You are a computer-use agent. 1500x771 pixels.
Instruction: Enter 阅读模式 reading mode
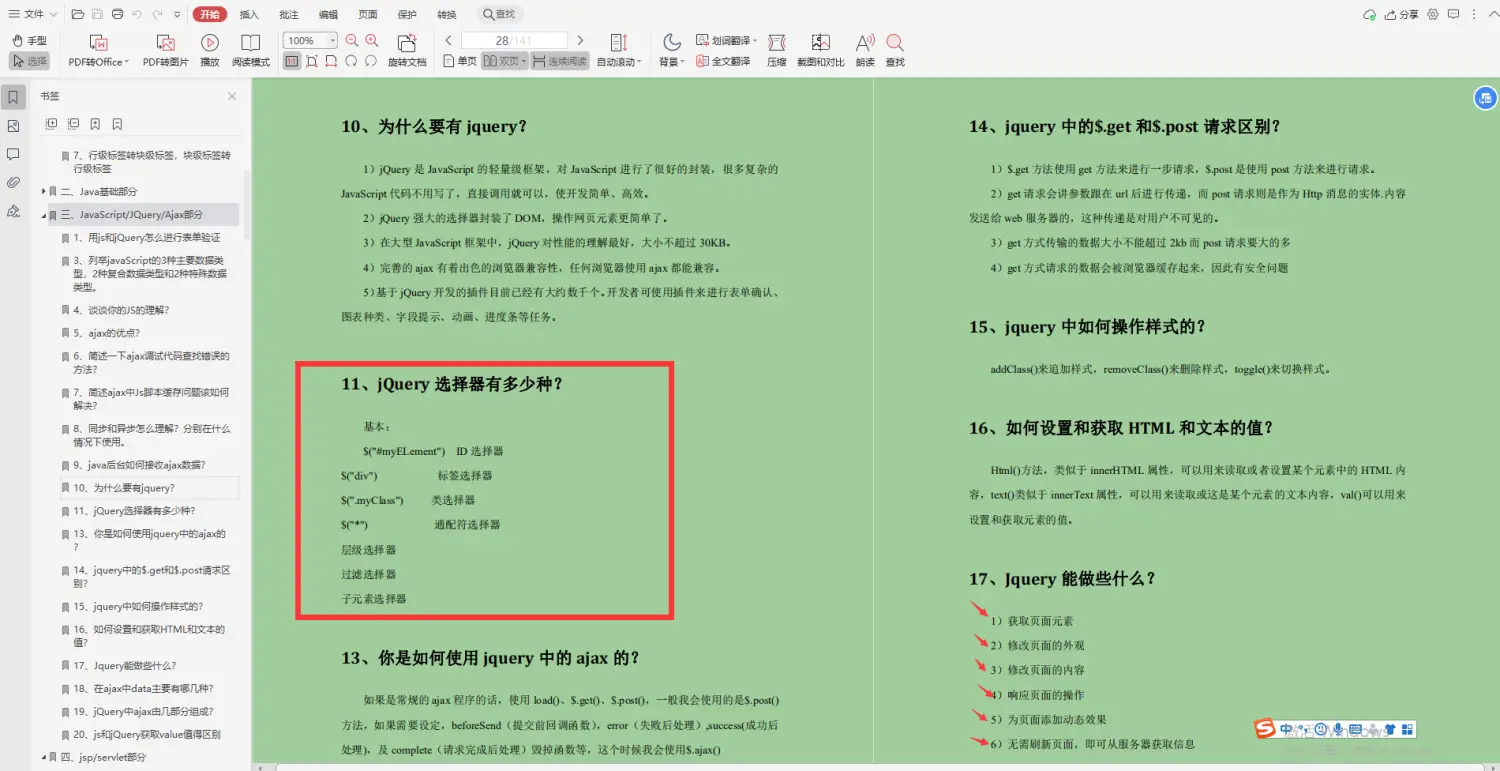(x=251, y=50)
